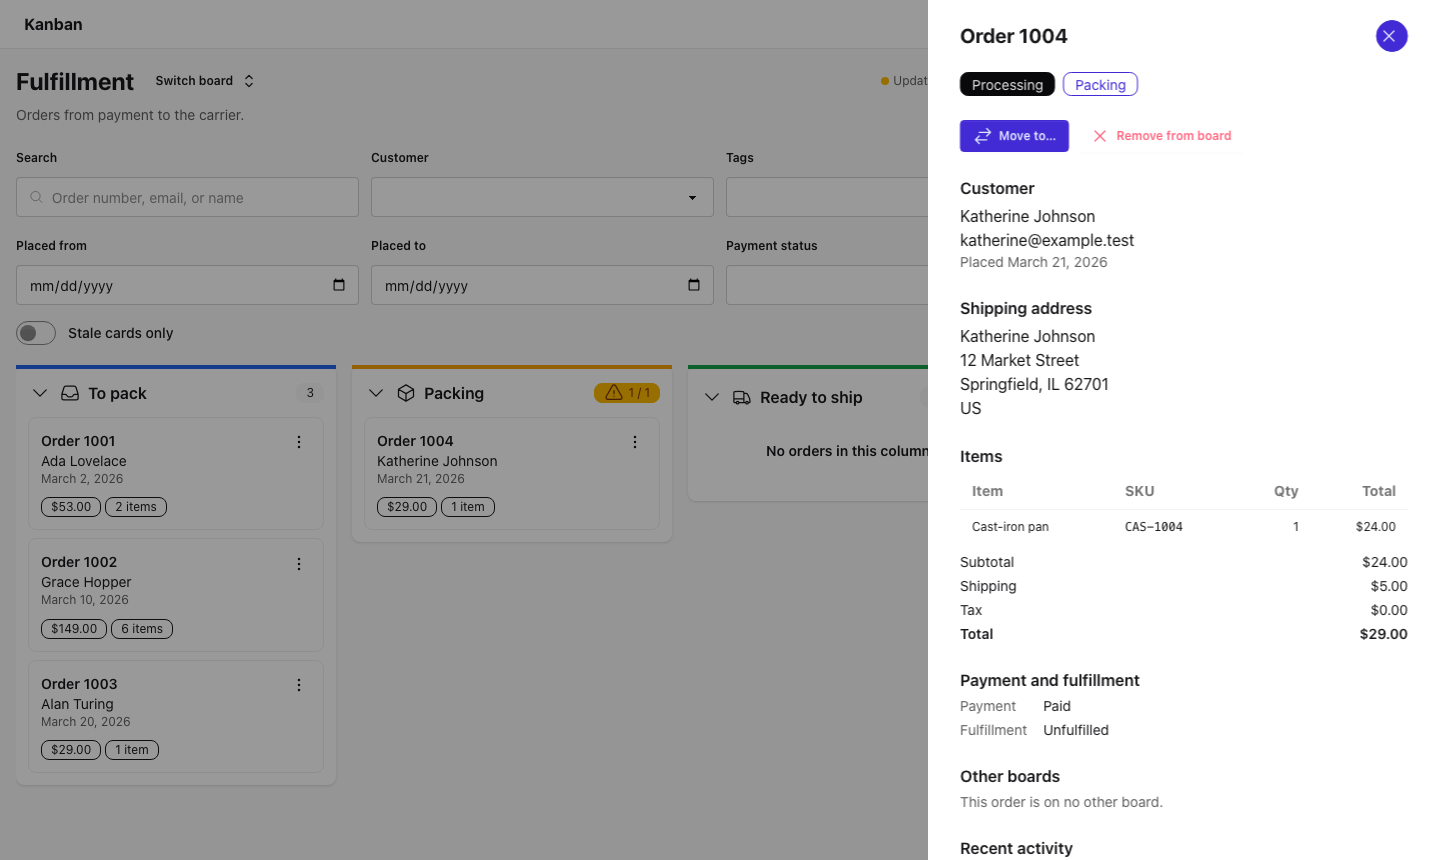Select the Packing badge in order panel
The image size is (1440, 860).
click(1100, 84)
